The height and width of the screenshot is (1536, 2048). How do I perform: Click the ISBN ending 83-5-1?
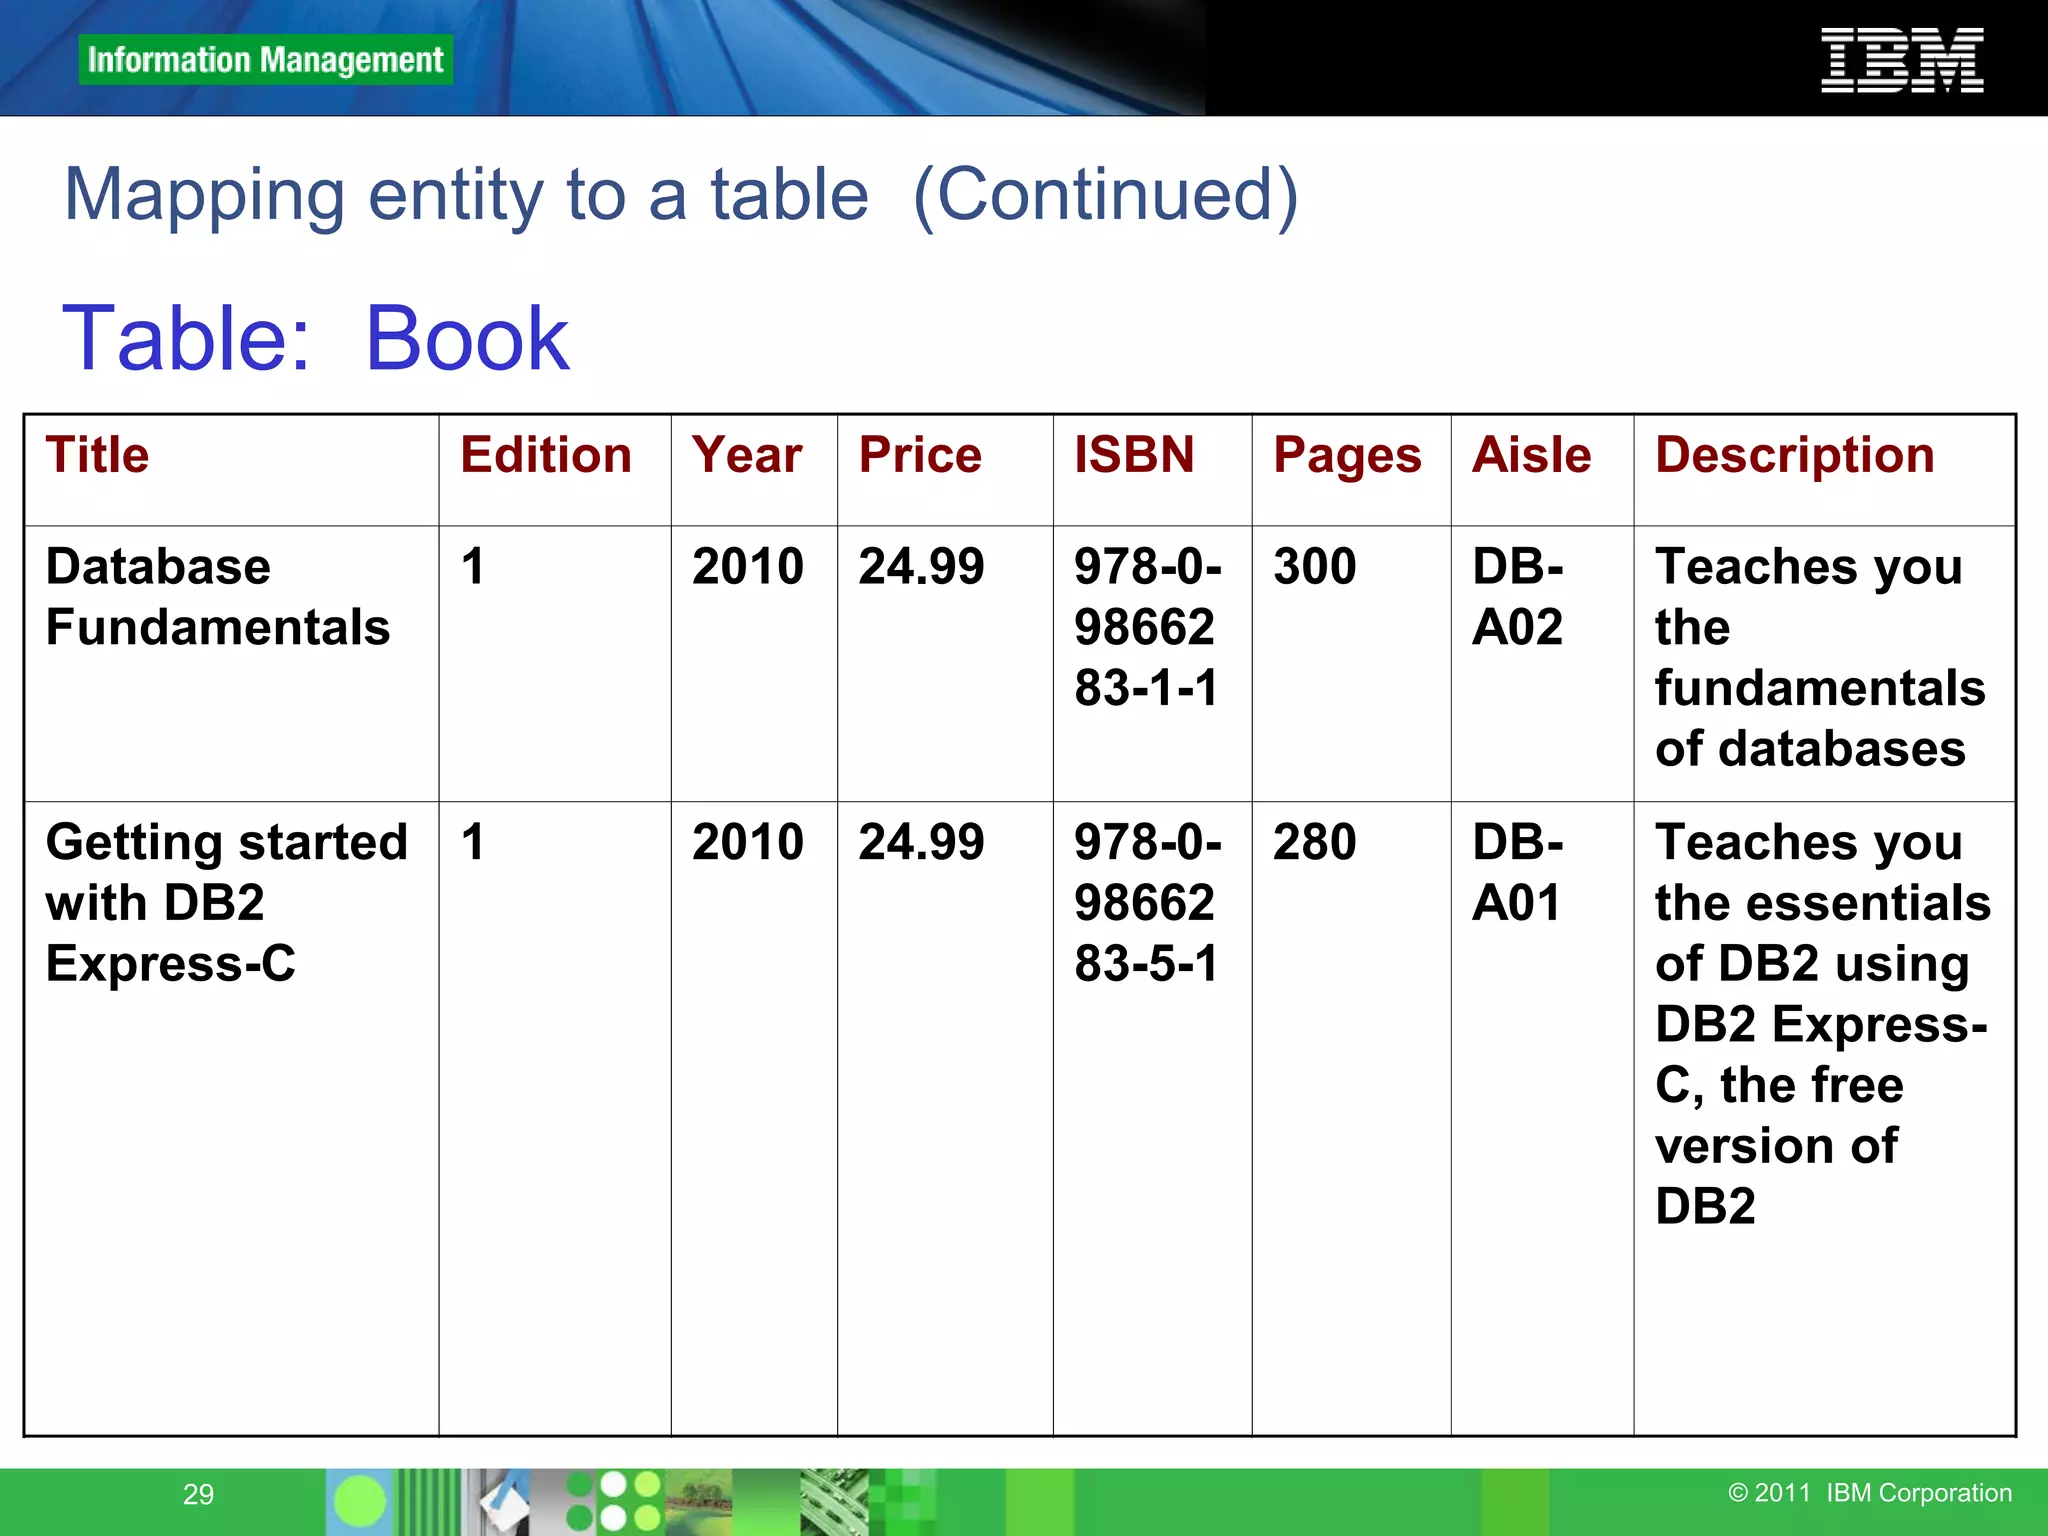click(x=1147, y=902)
